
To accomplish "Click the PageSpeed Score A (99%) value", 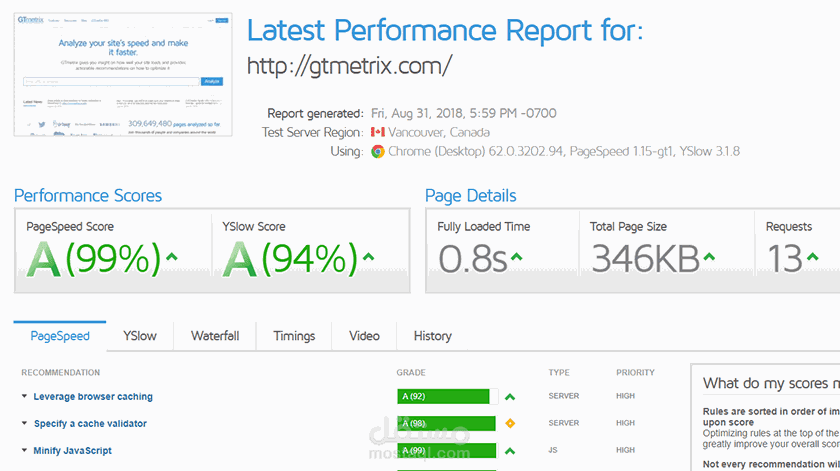I will pos(93,259).
